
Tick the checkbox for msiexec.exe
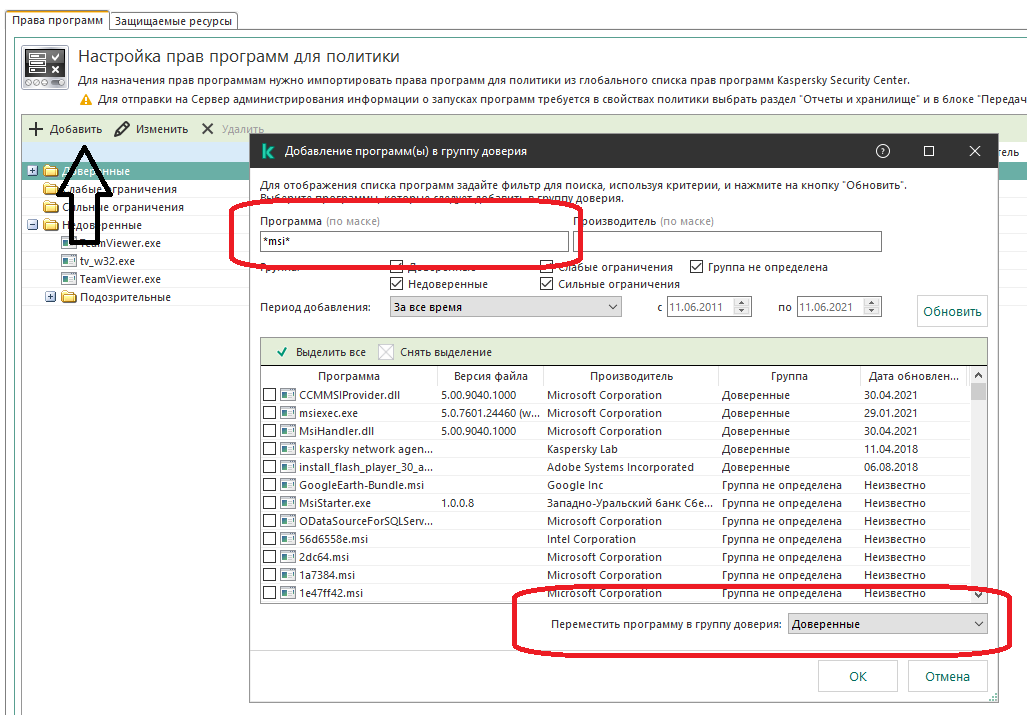(269, 413)
